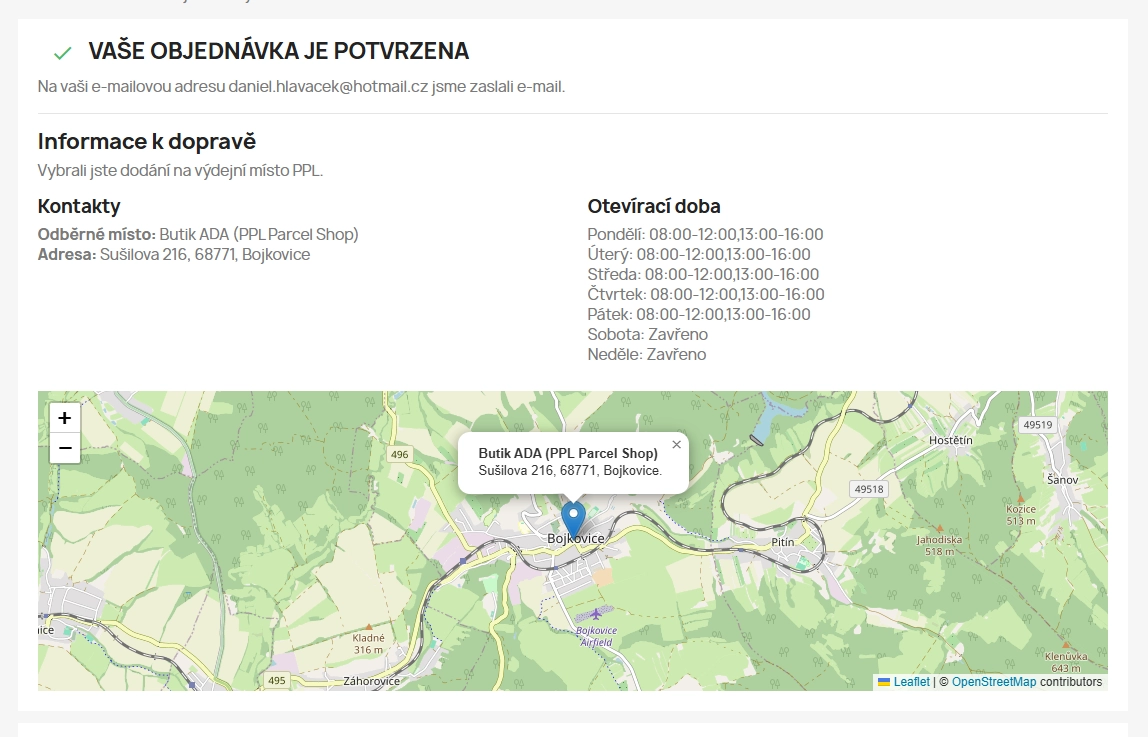Click the Sobota: Zavřeno opening hours row
This screenshot has width=1148, height=737.
coord(647,334)
